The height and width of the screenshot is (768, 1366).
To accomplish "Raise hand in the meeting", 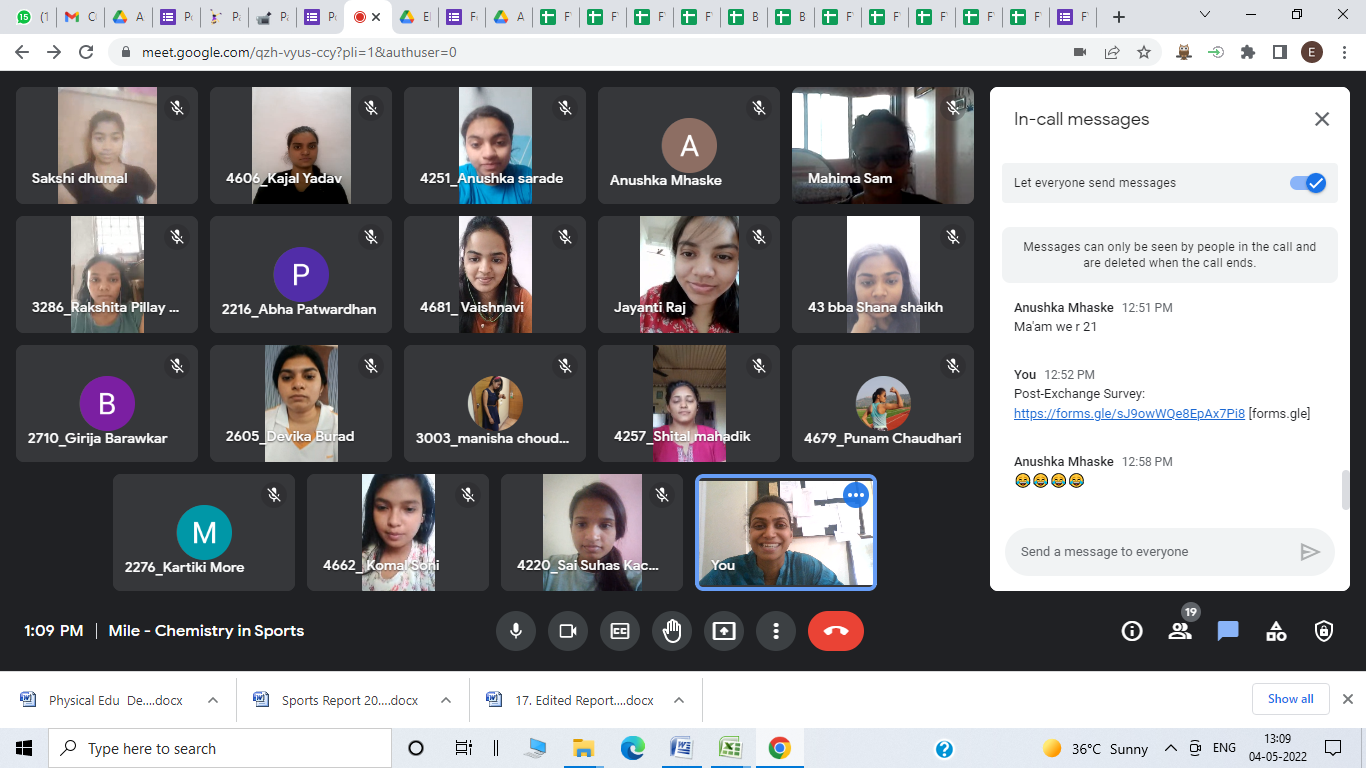I will (x=672, y=631).
